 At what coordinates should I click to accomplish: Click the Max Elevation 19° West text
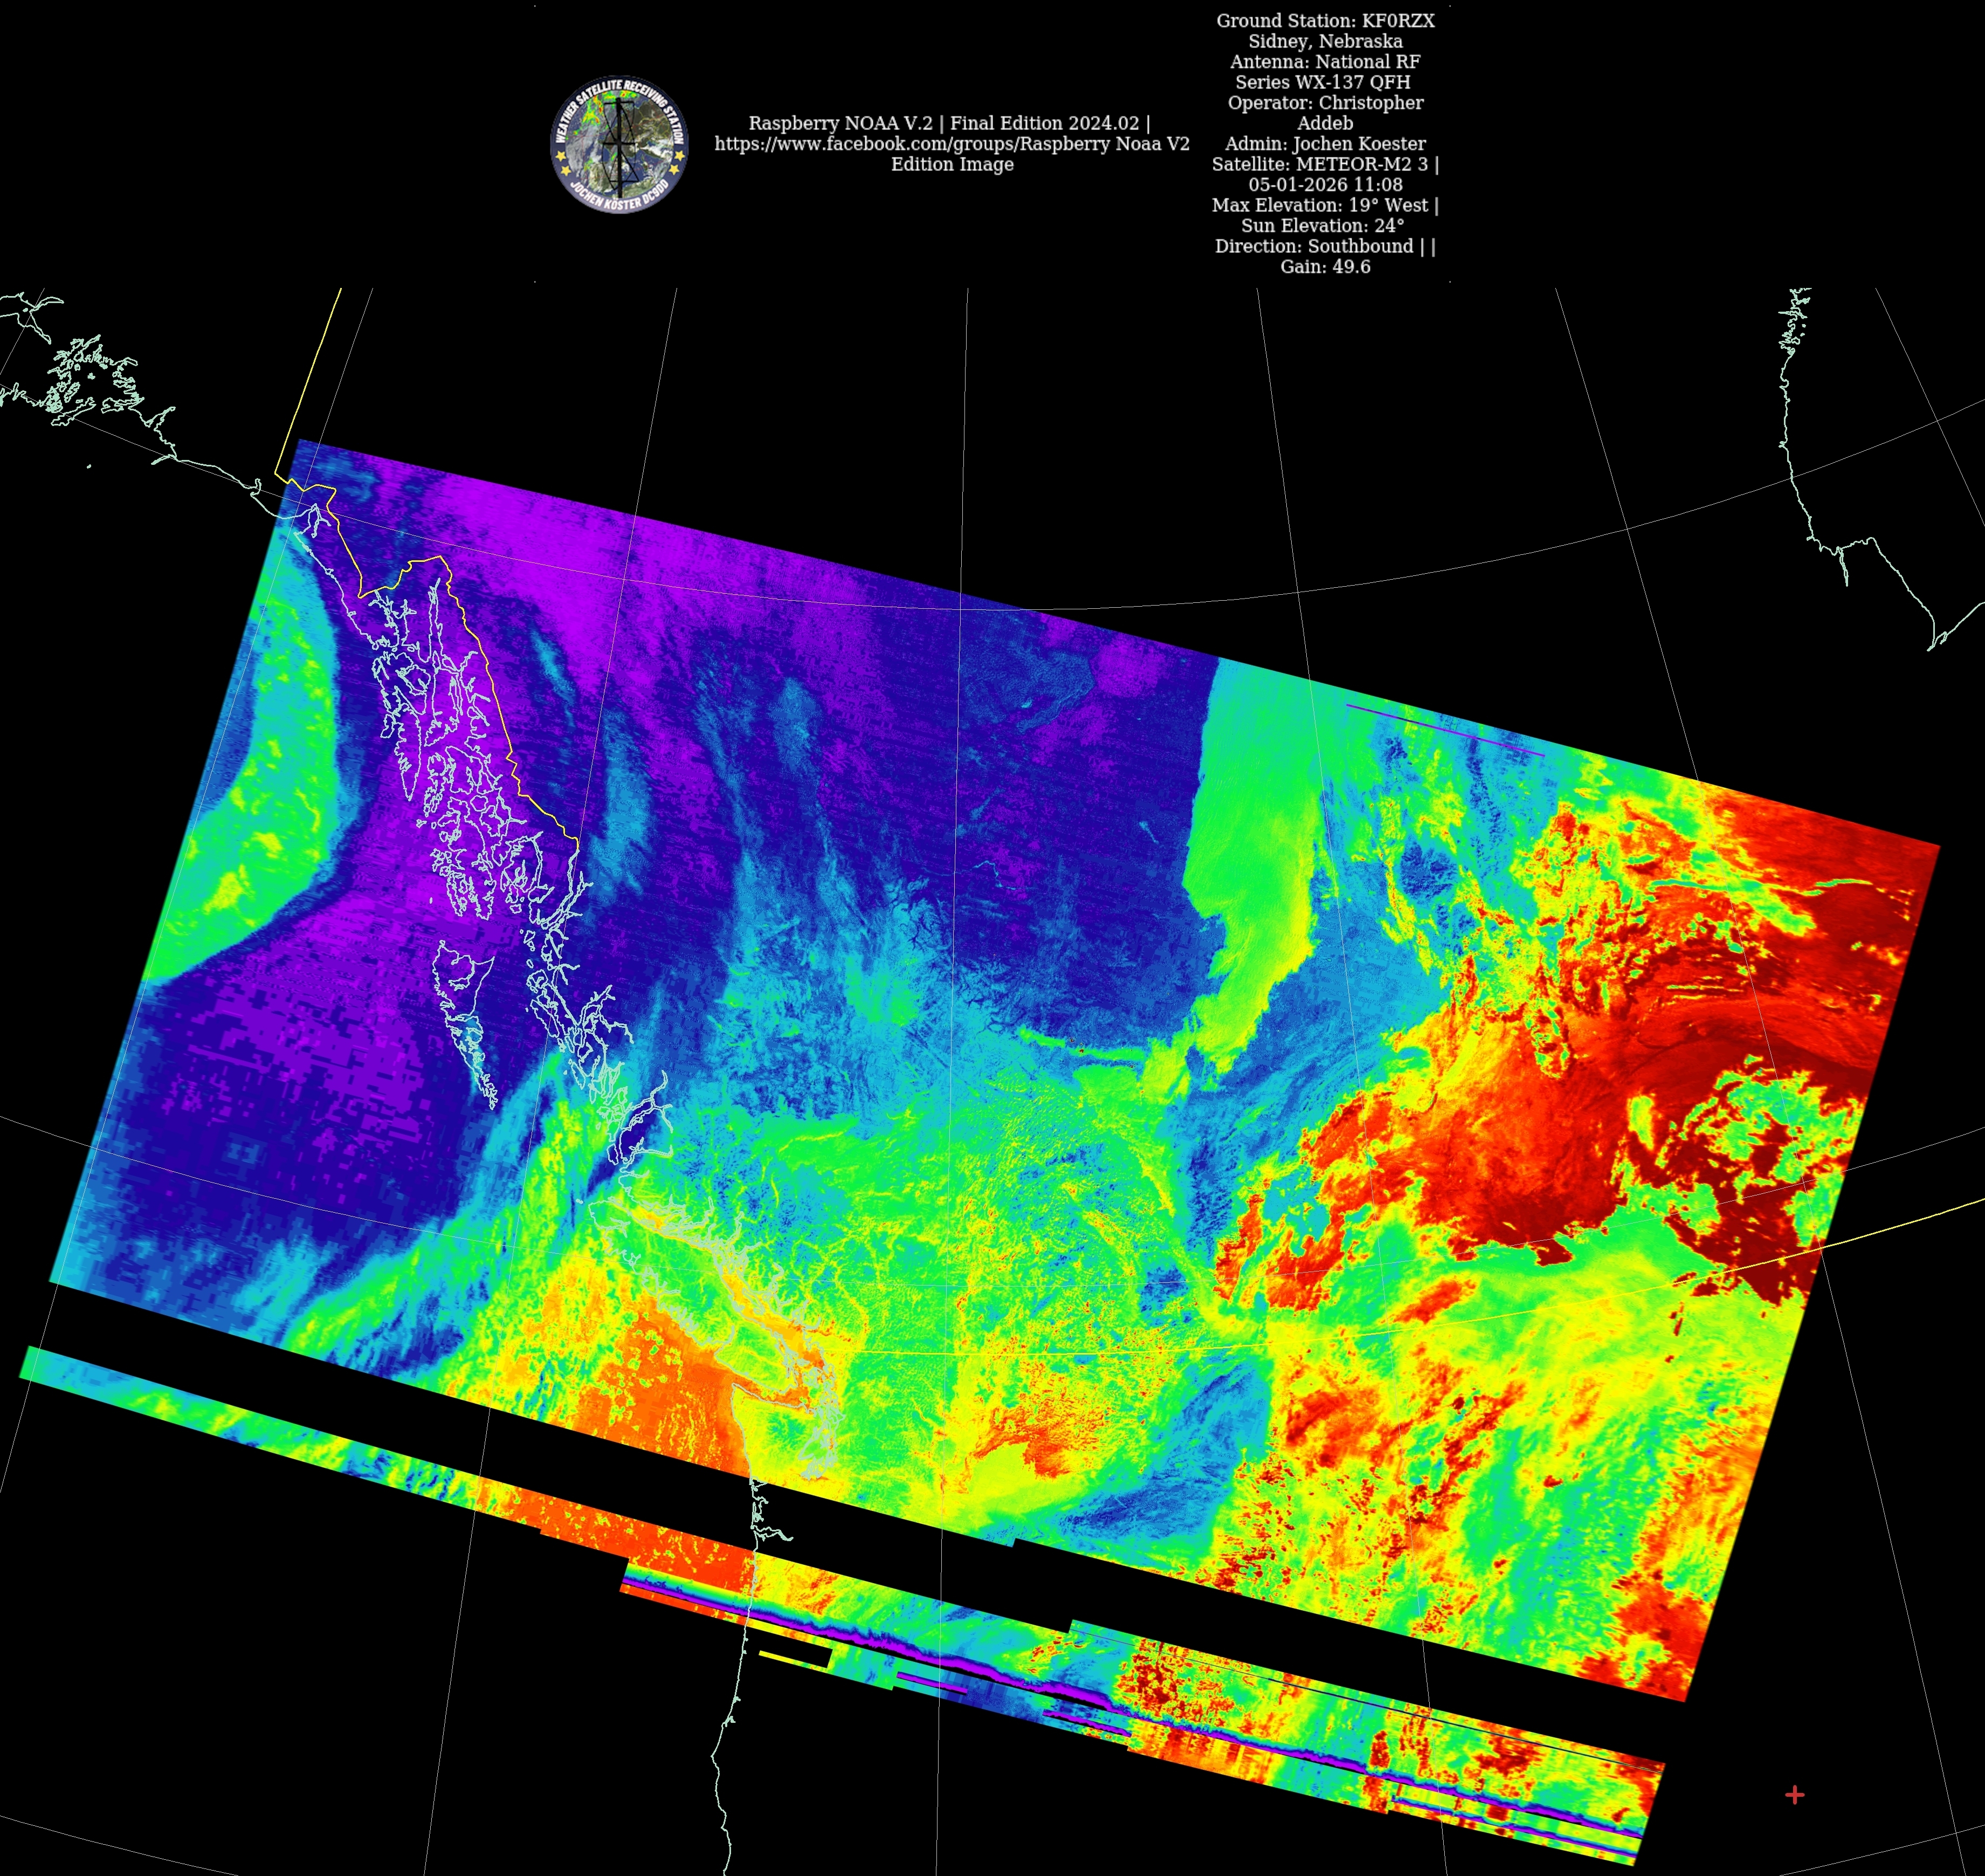(x=1325, y=205)
